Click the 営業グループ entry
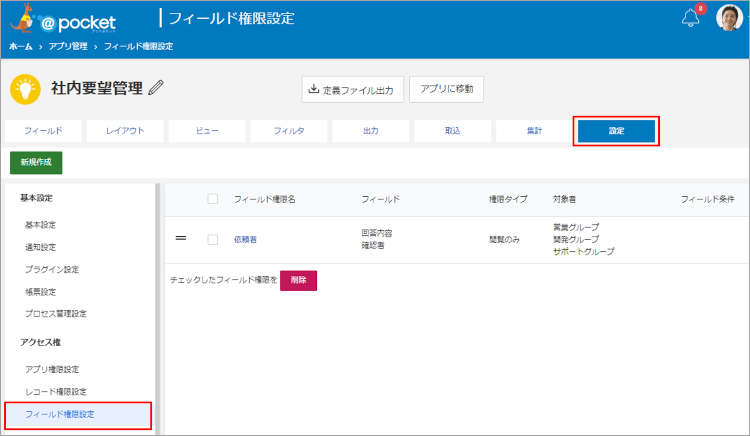Viewport: 750px width, 436px height. tap(576, 227)
